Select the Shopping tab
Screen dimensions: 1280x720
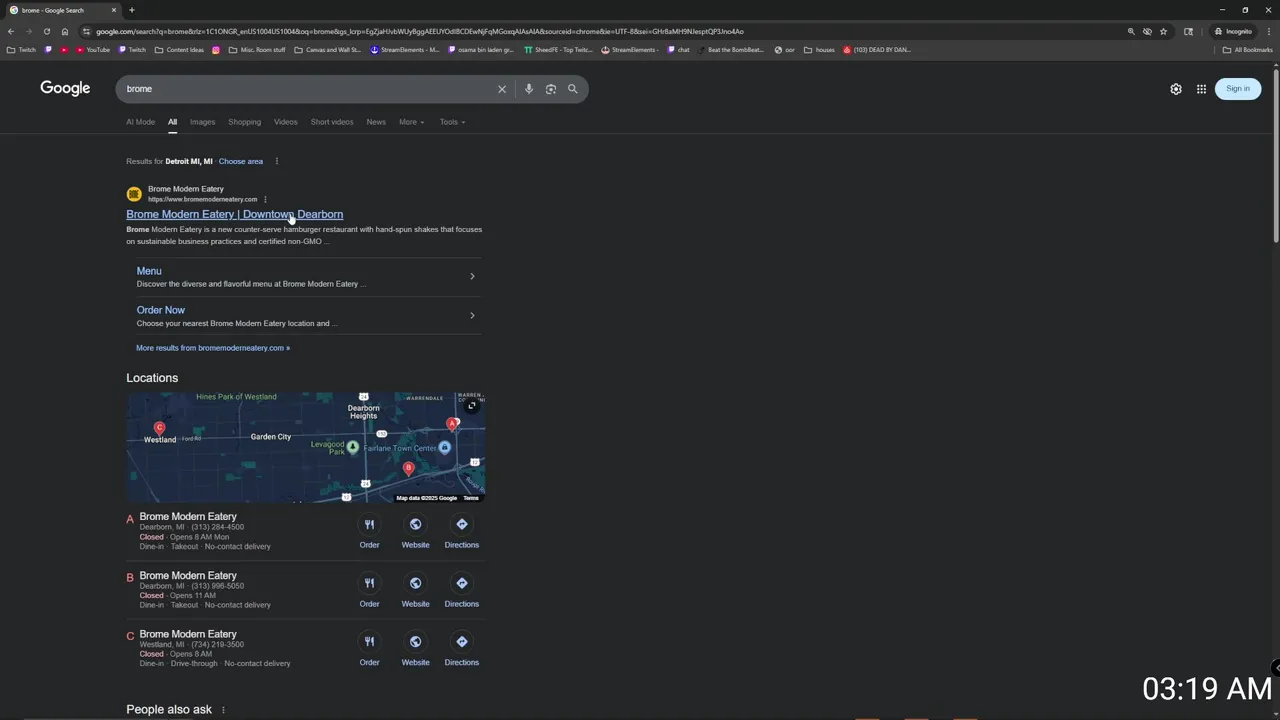[244, 122]
